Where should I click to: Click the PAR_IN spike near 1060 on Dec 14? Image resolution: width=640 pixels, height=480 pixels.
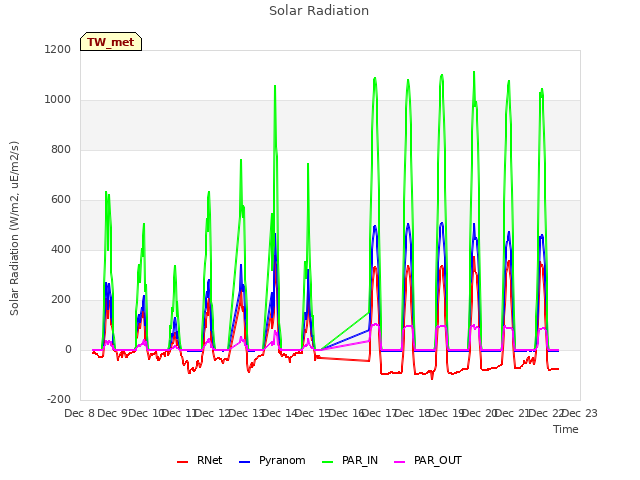pyautogui.click(x=275, y=86)
